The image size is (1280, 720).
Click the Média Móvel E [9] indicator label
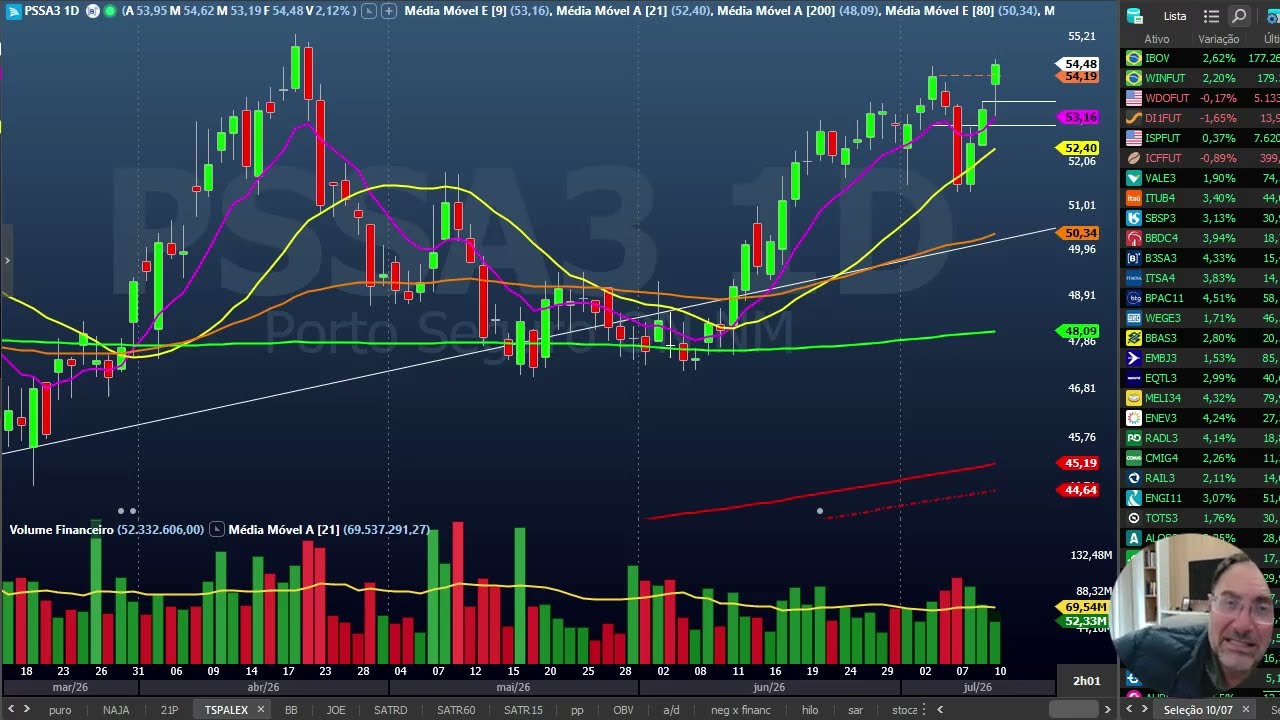[455, 11]
